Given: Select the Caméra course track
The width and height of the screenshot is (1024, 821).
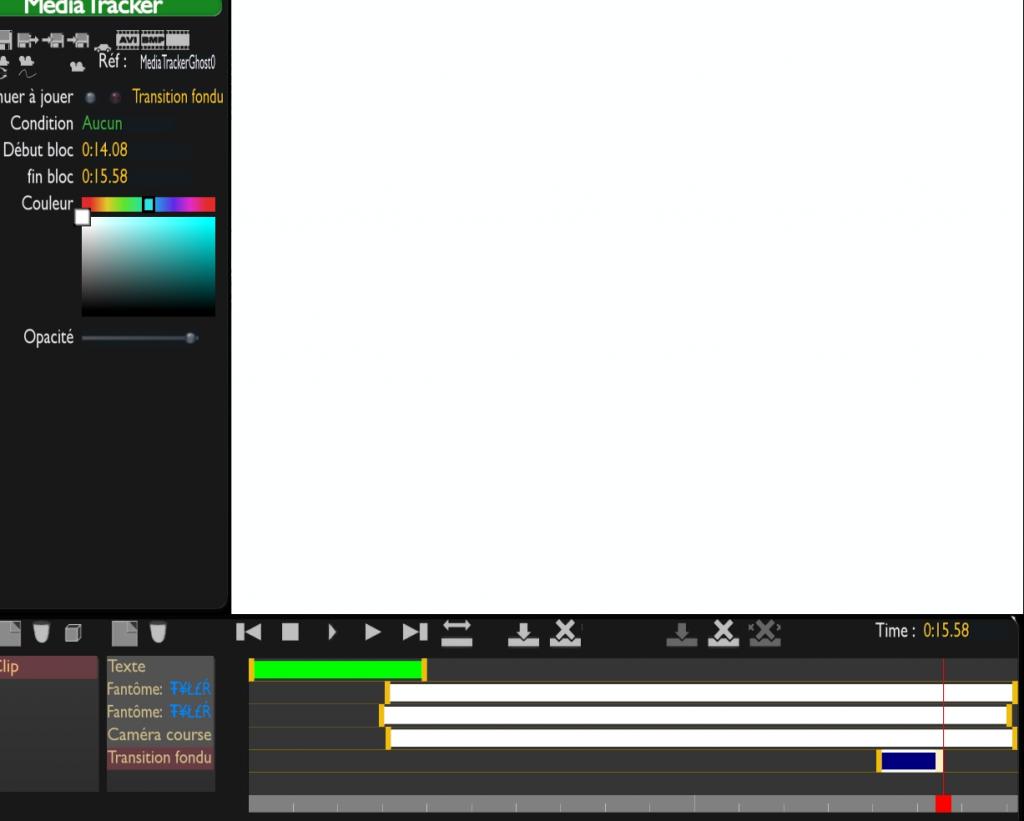Looking at the screenshot, I should click(x=160, y=735).
